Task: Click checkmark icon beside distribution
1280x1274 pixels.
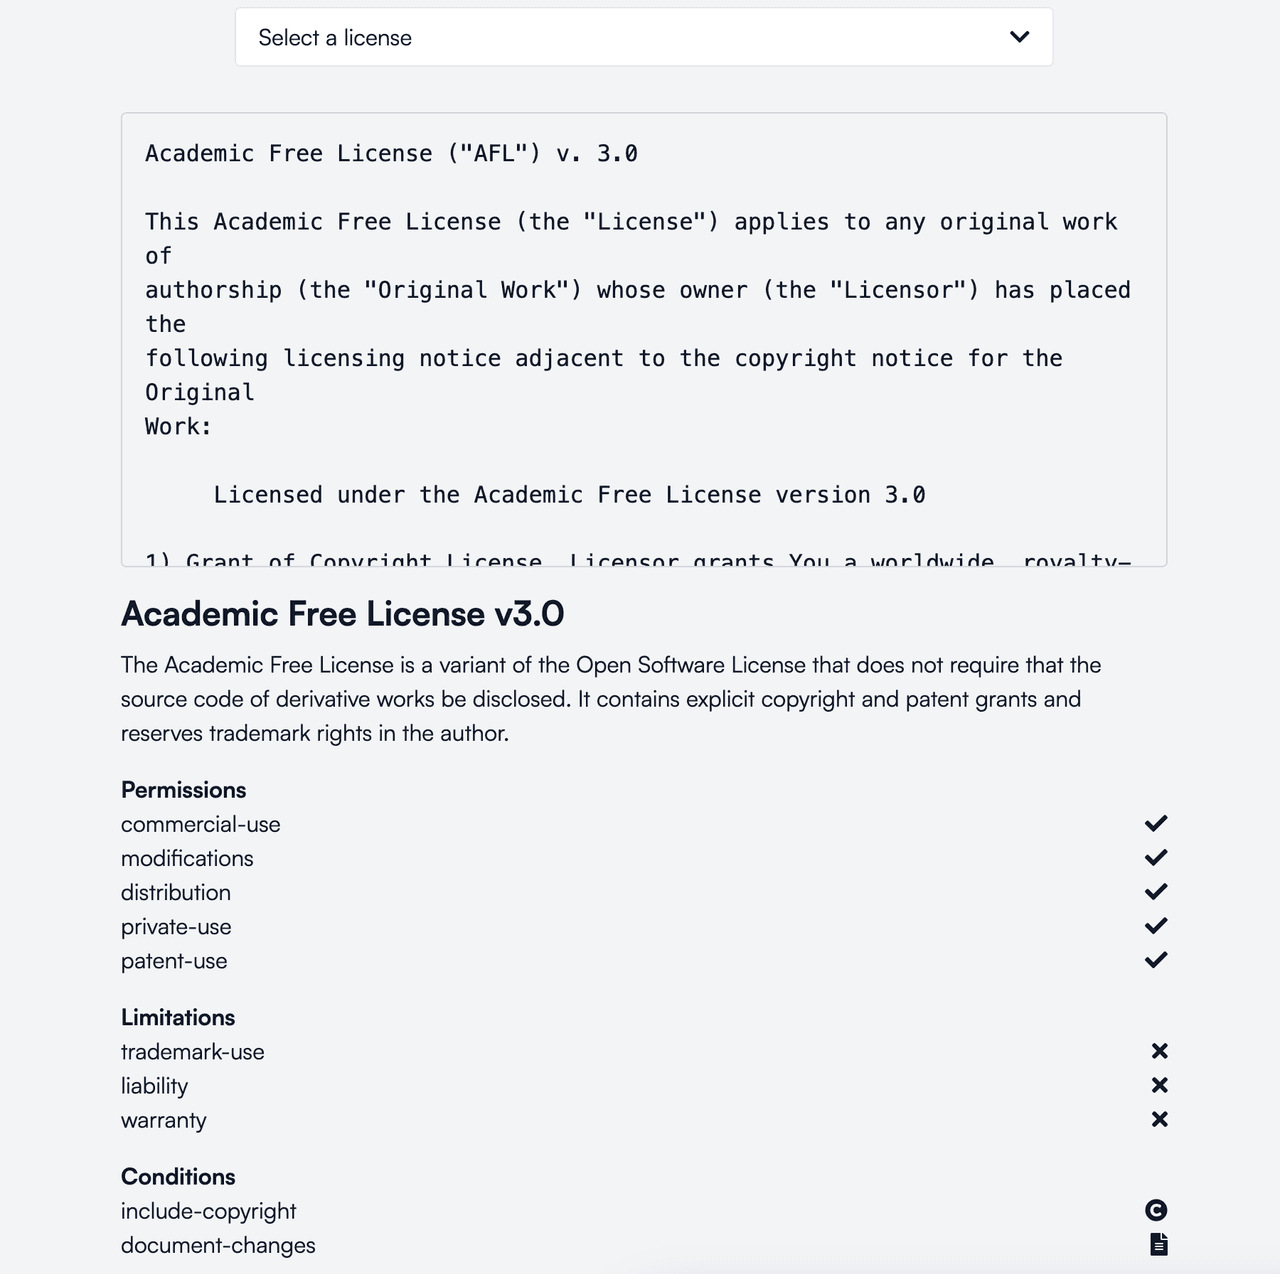Action: point(1156,892)
